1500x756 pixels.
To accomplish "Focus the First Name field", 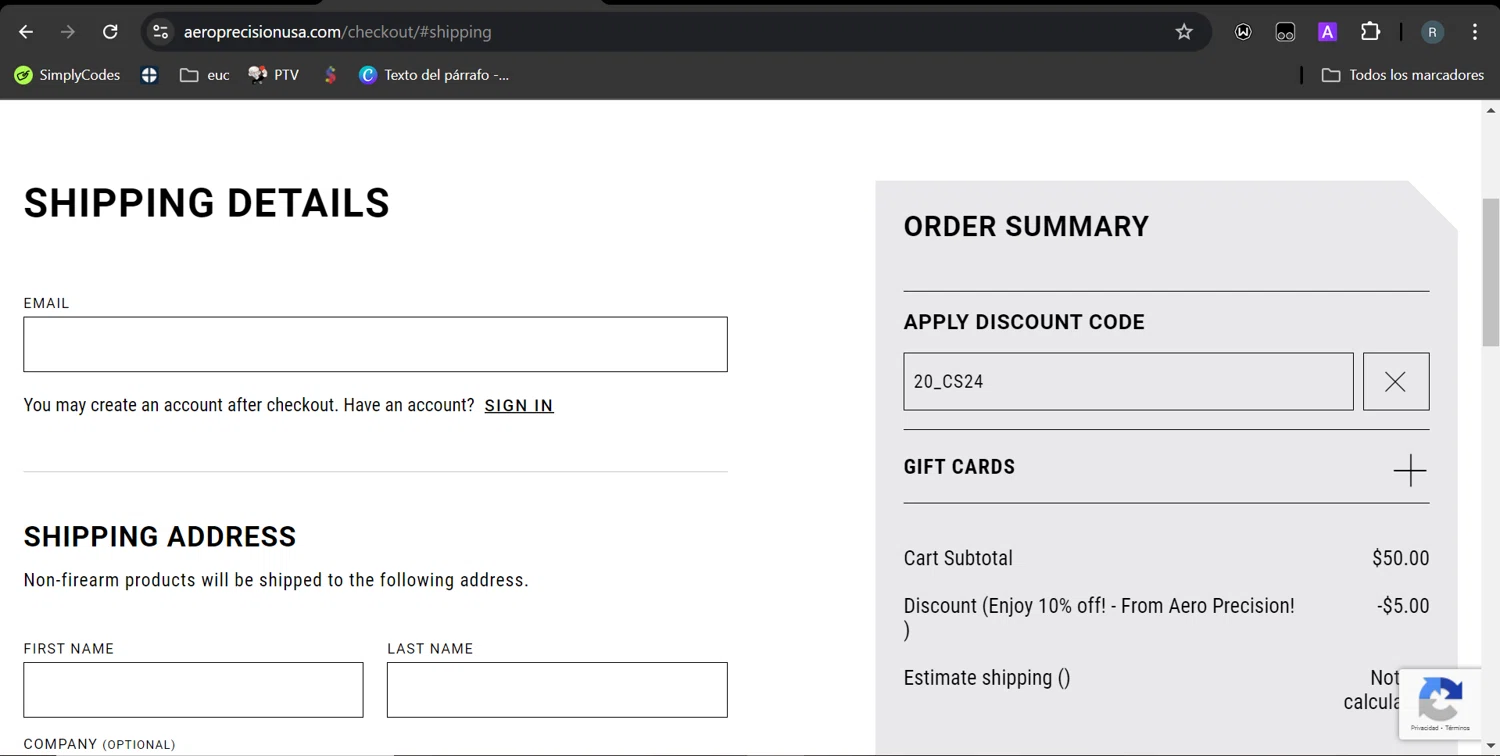I will (x=193, y=689).
